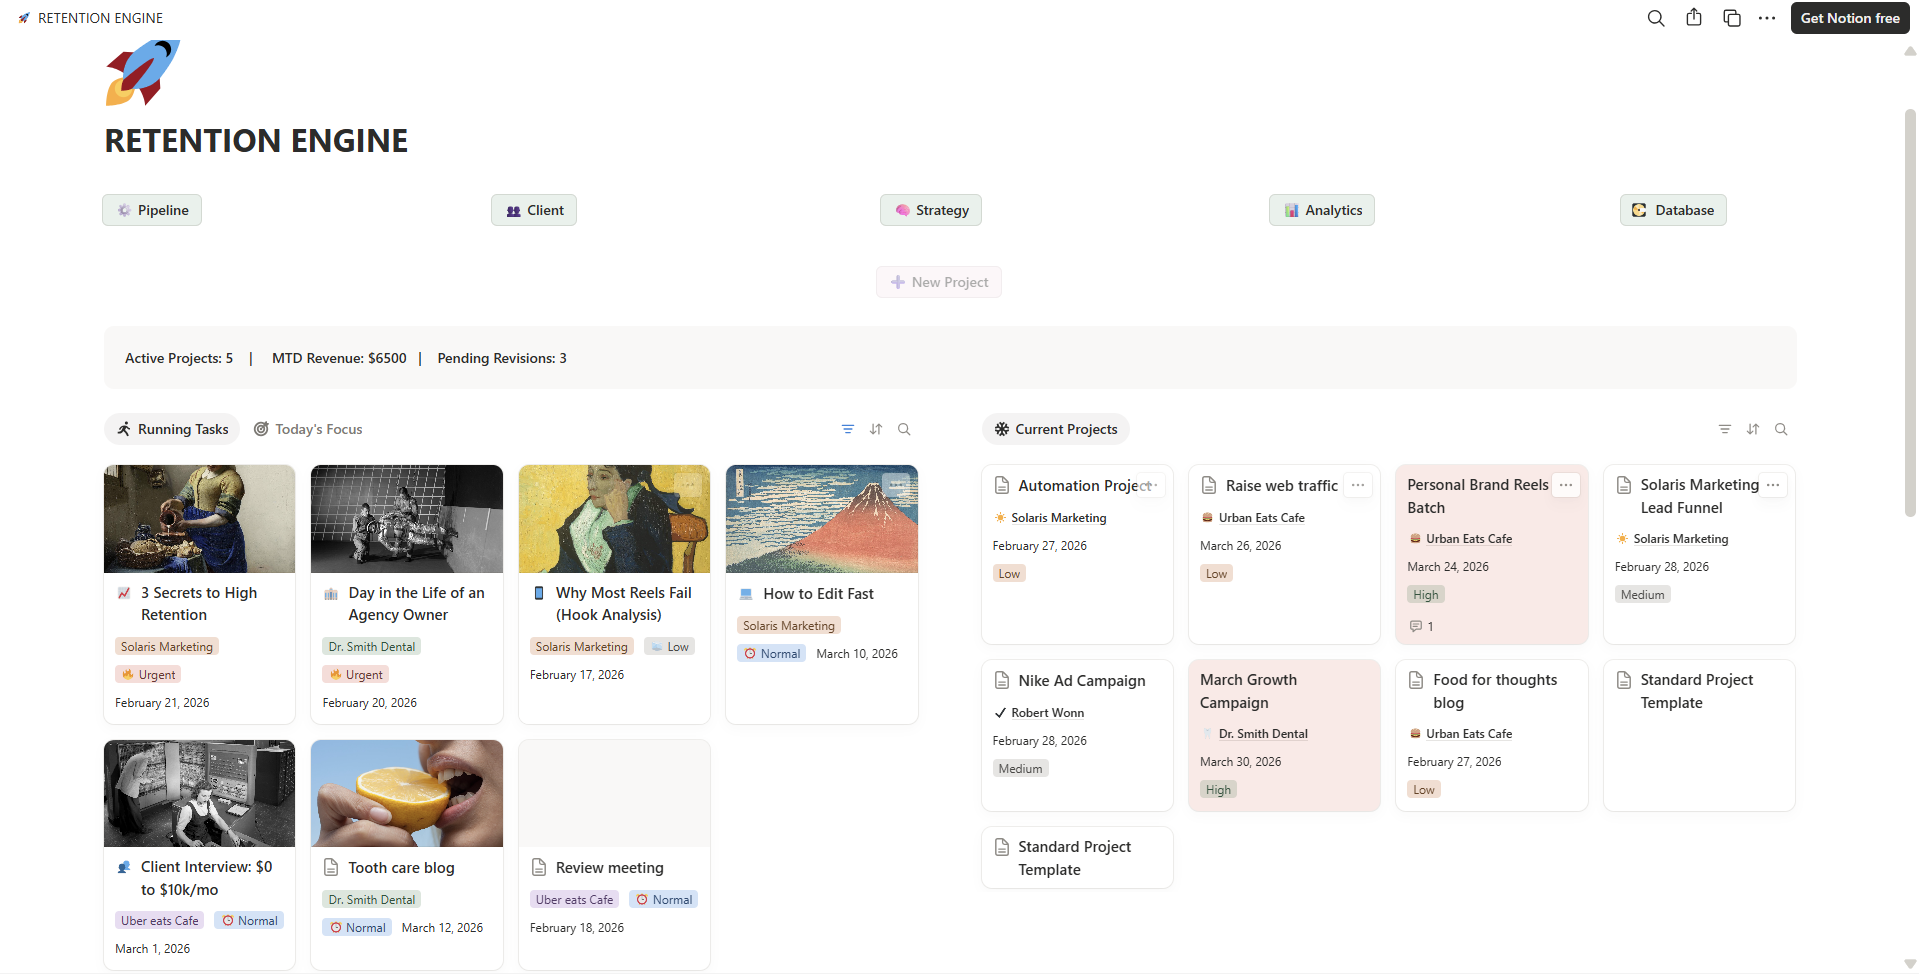This screenshot has width=1919, height=974.
Task: Sort the Running Tasks view
Action: (x=876, y=429)
